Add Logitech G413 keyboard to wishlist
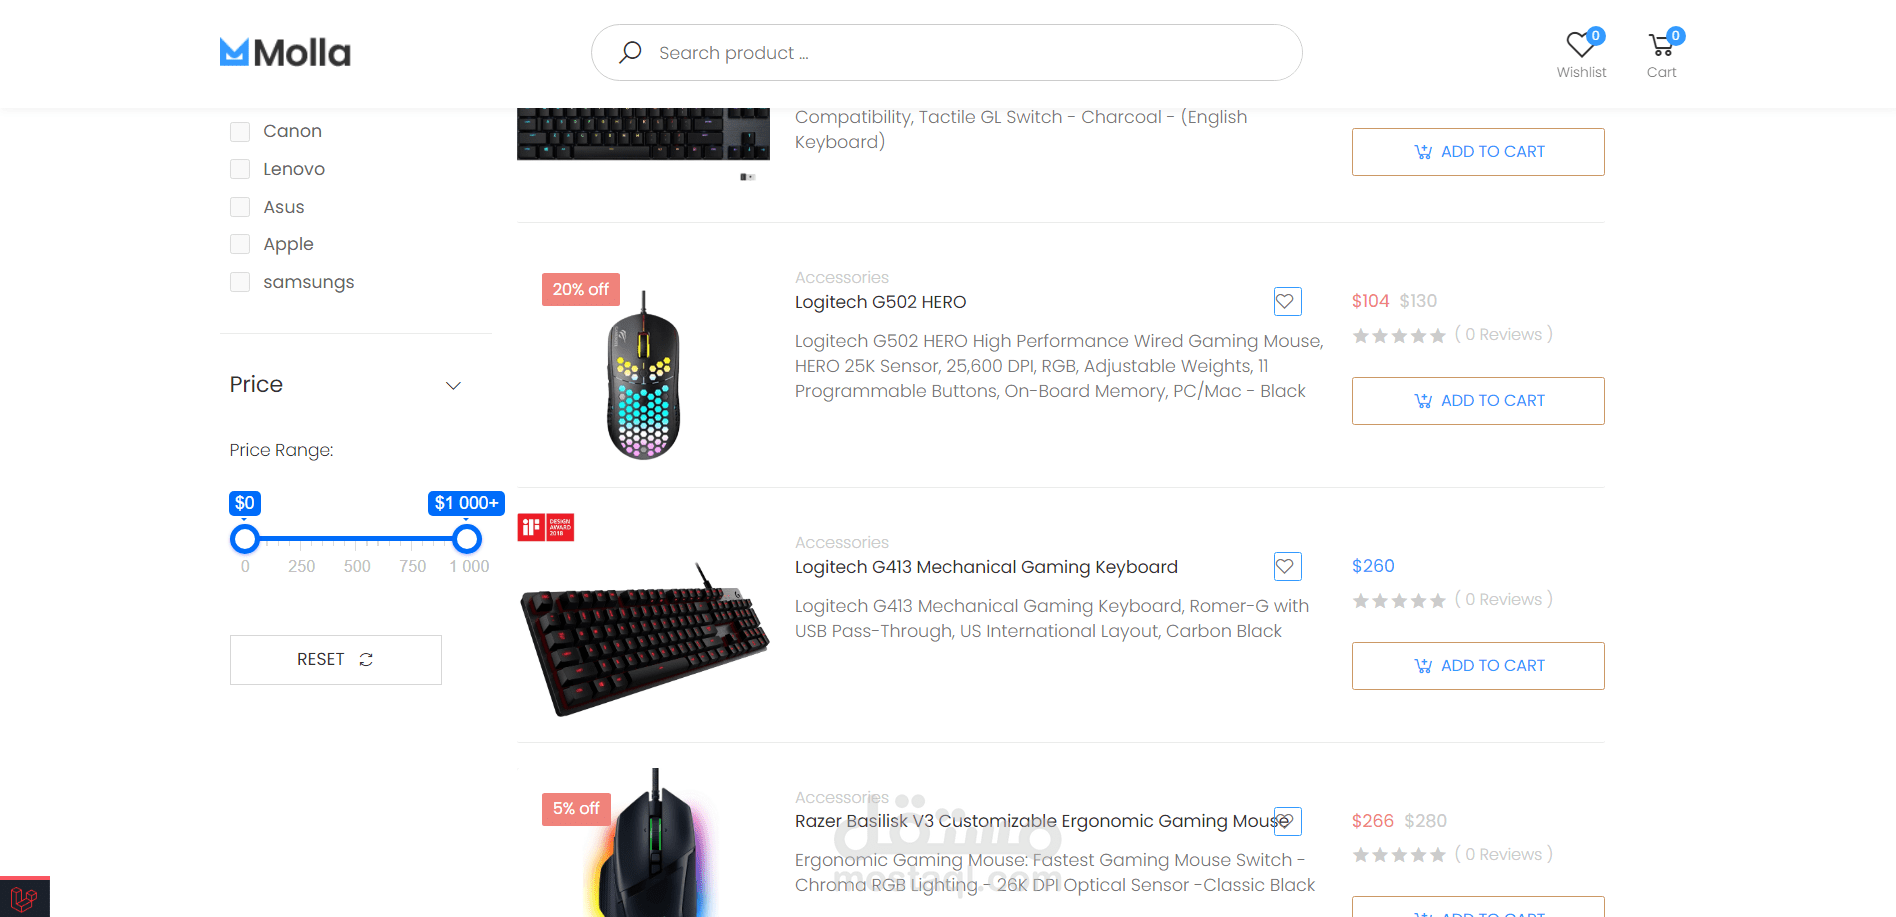This screenshot has width=1896, height=917. [1287, 566]
